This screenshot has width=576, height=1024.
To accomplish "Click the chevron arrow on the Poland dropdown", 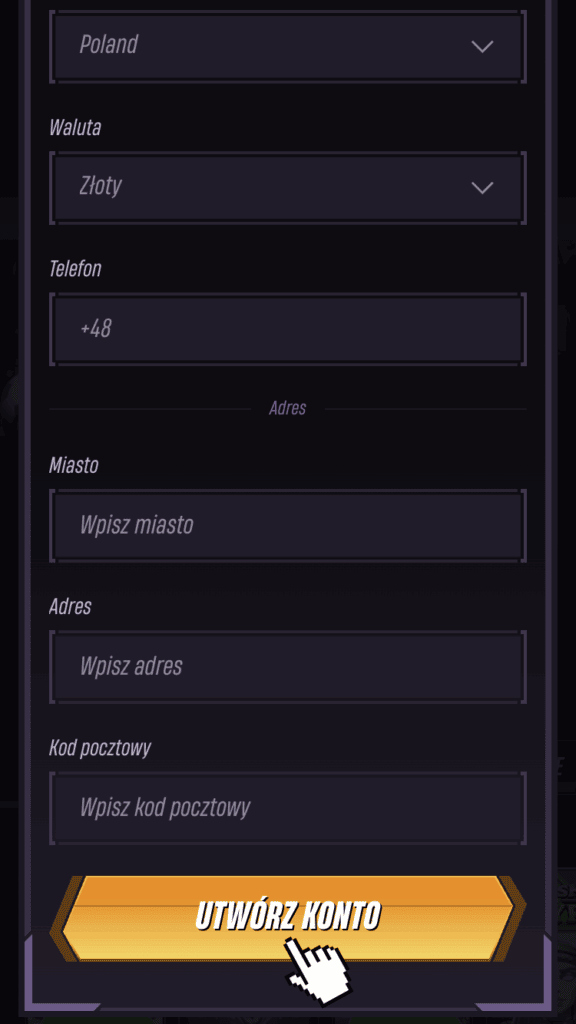I will click(x=482, y=46).
